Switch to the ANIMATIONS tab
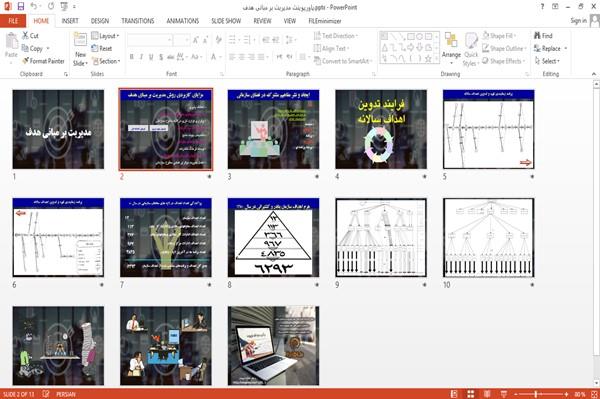600x399 pixels. coord(183,21)
